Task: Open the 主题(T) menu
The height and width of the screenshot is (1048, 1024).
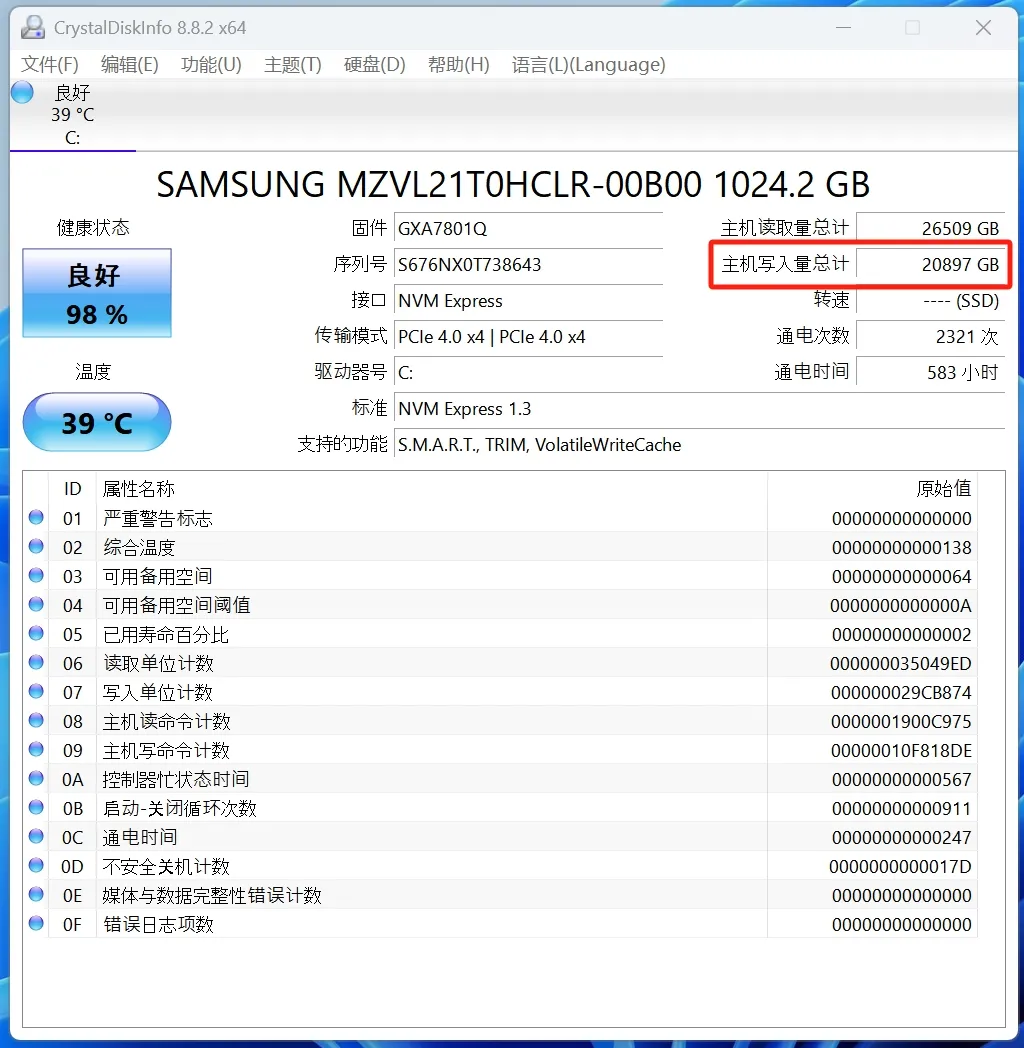Action: [x=293, y=65]
